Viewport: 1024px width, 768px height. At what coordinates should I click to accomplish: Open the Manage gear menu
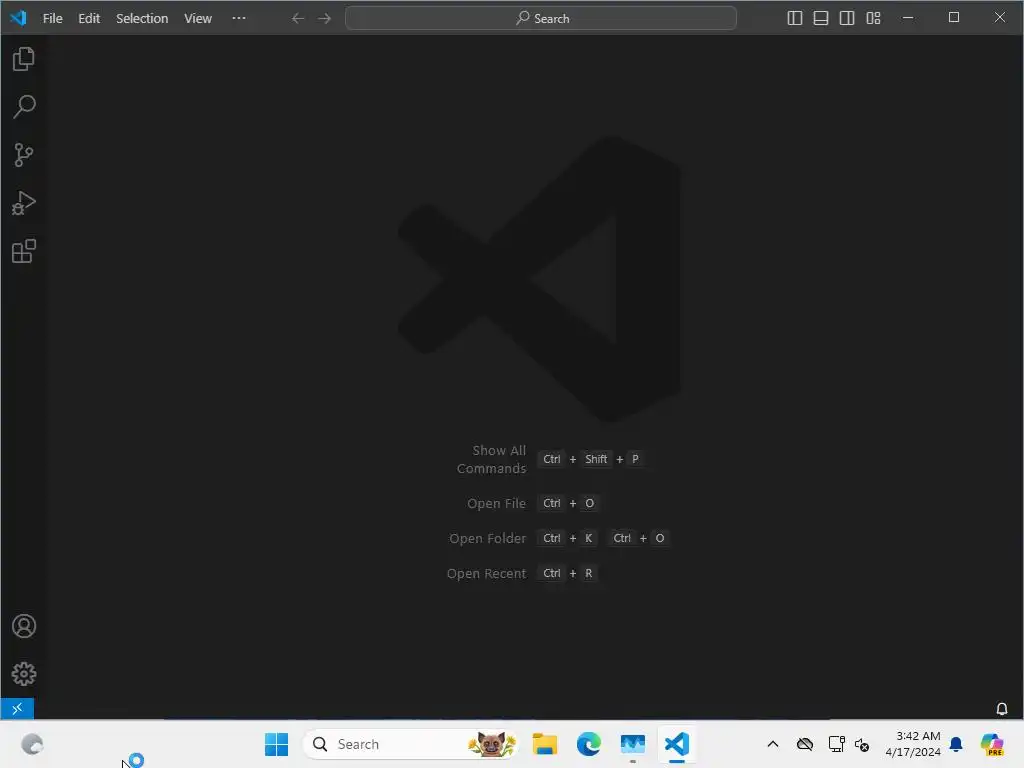click(24, 673)
